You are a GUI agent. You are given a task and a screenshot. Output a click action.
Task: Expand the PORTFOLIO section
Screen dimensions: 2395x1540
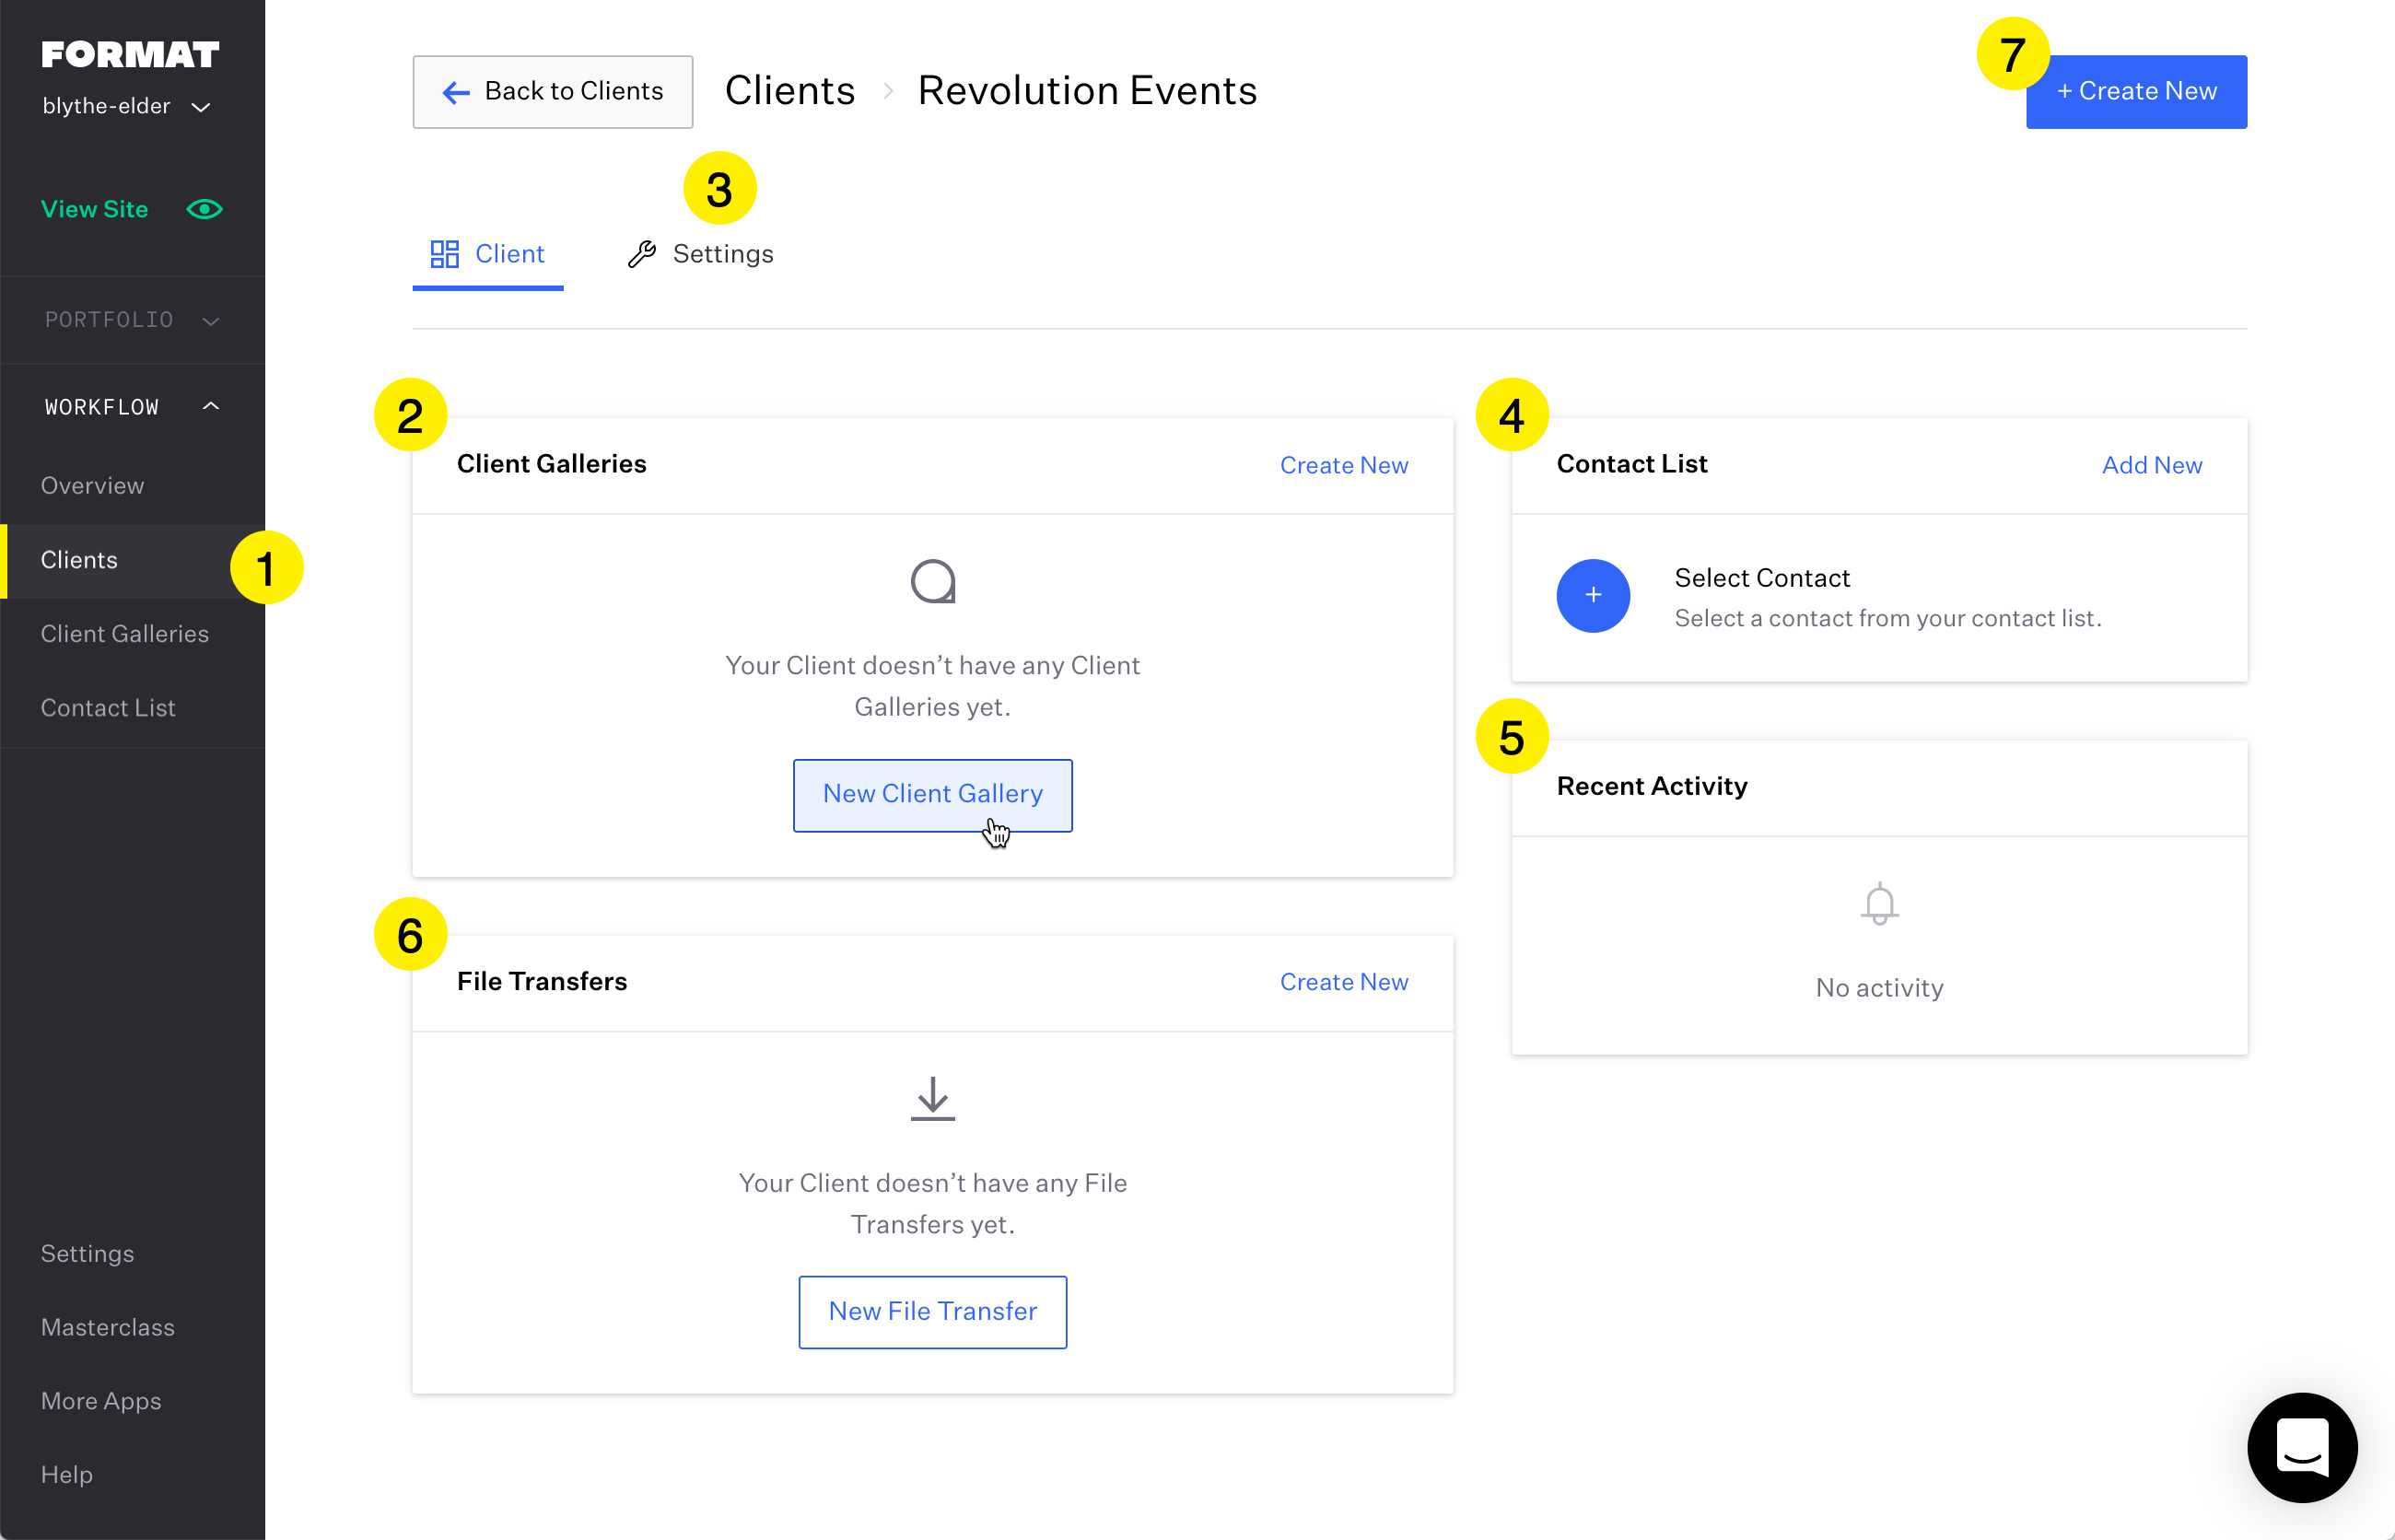point(132,320)
